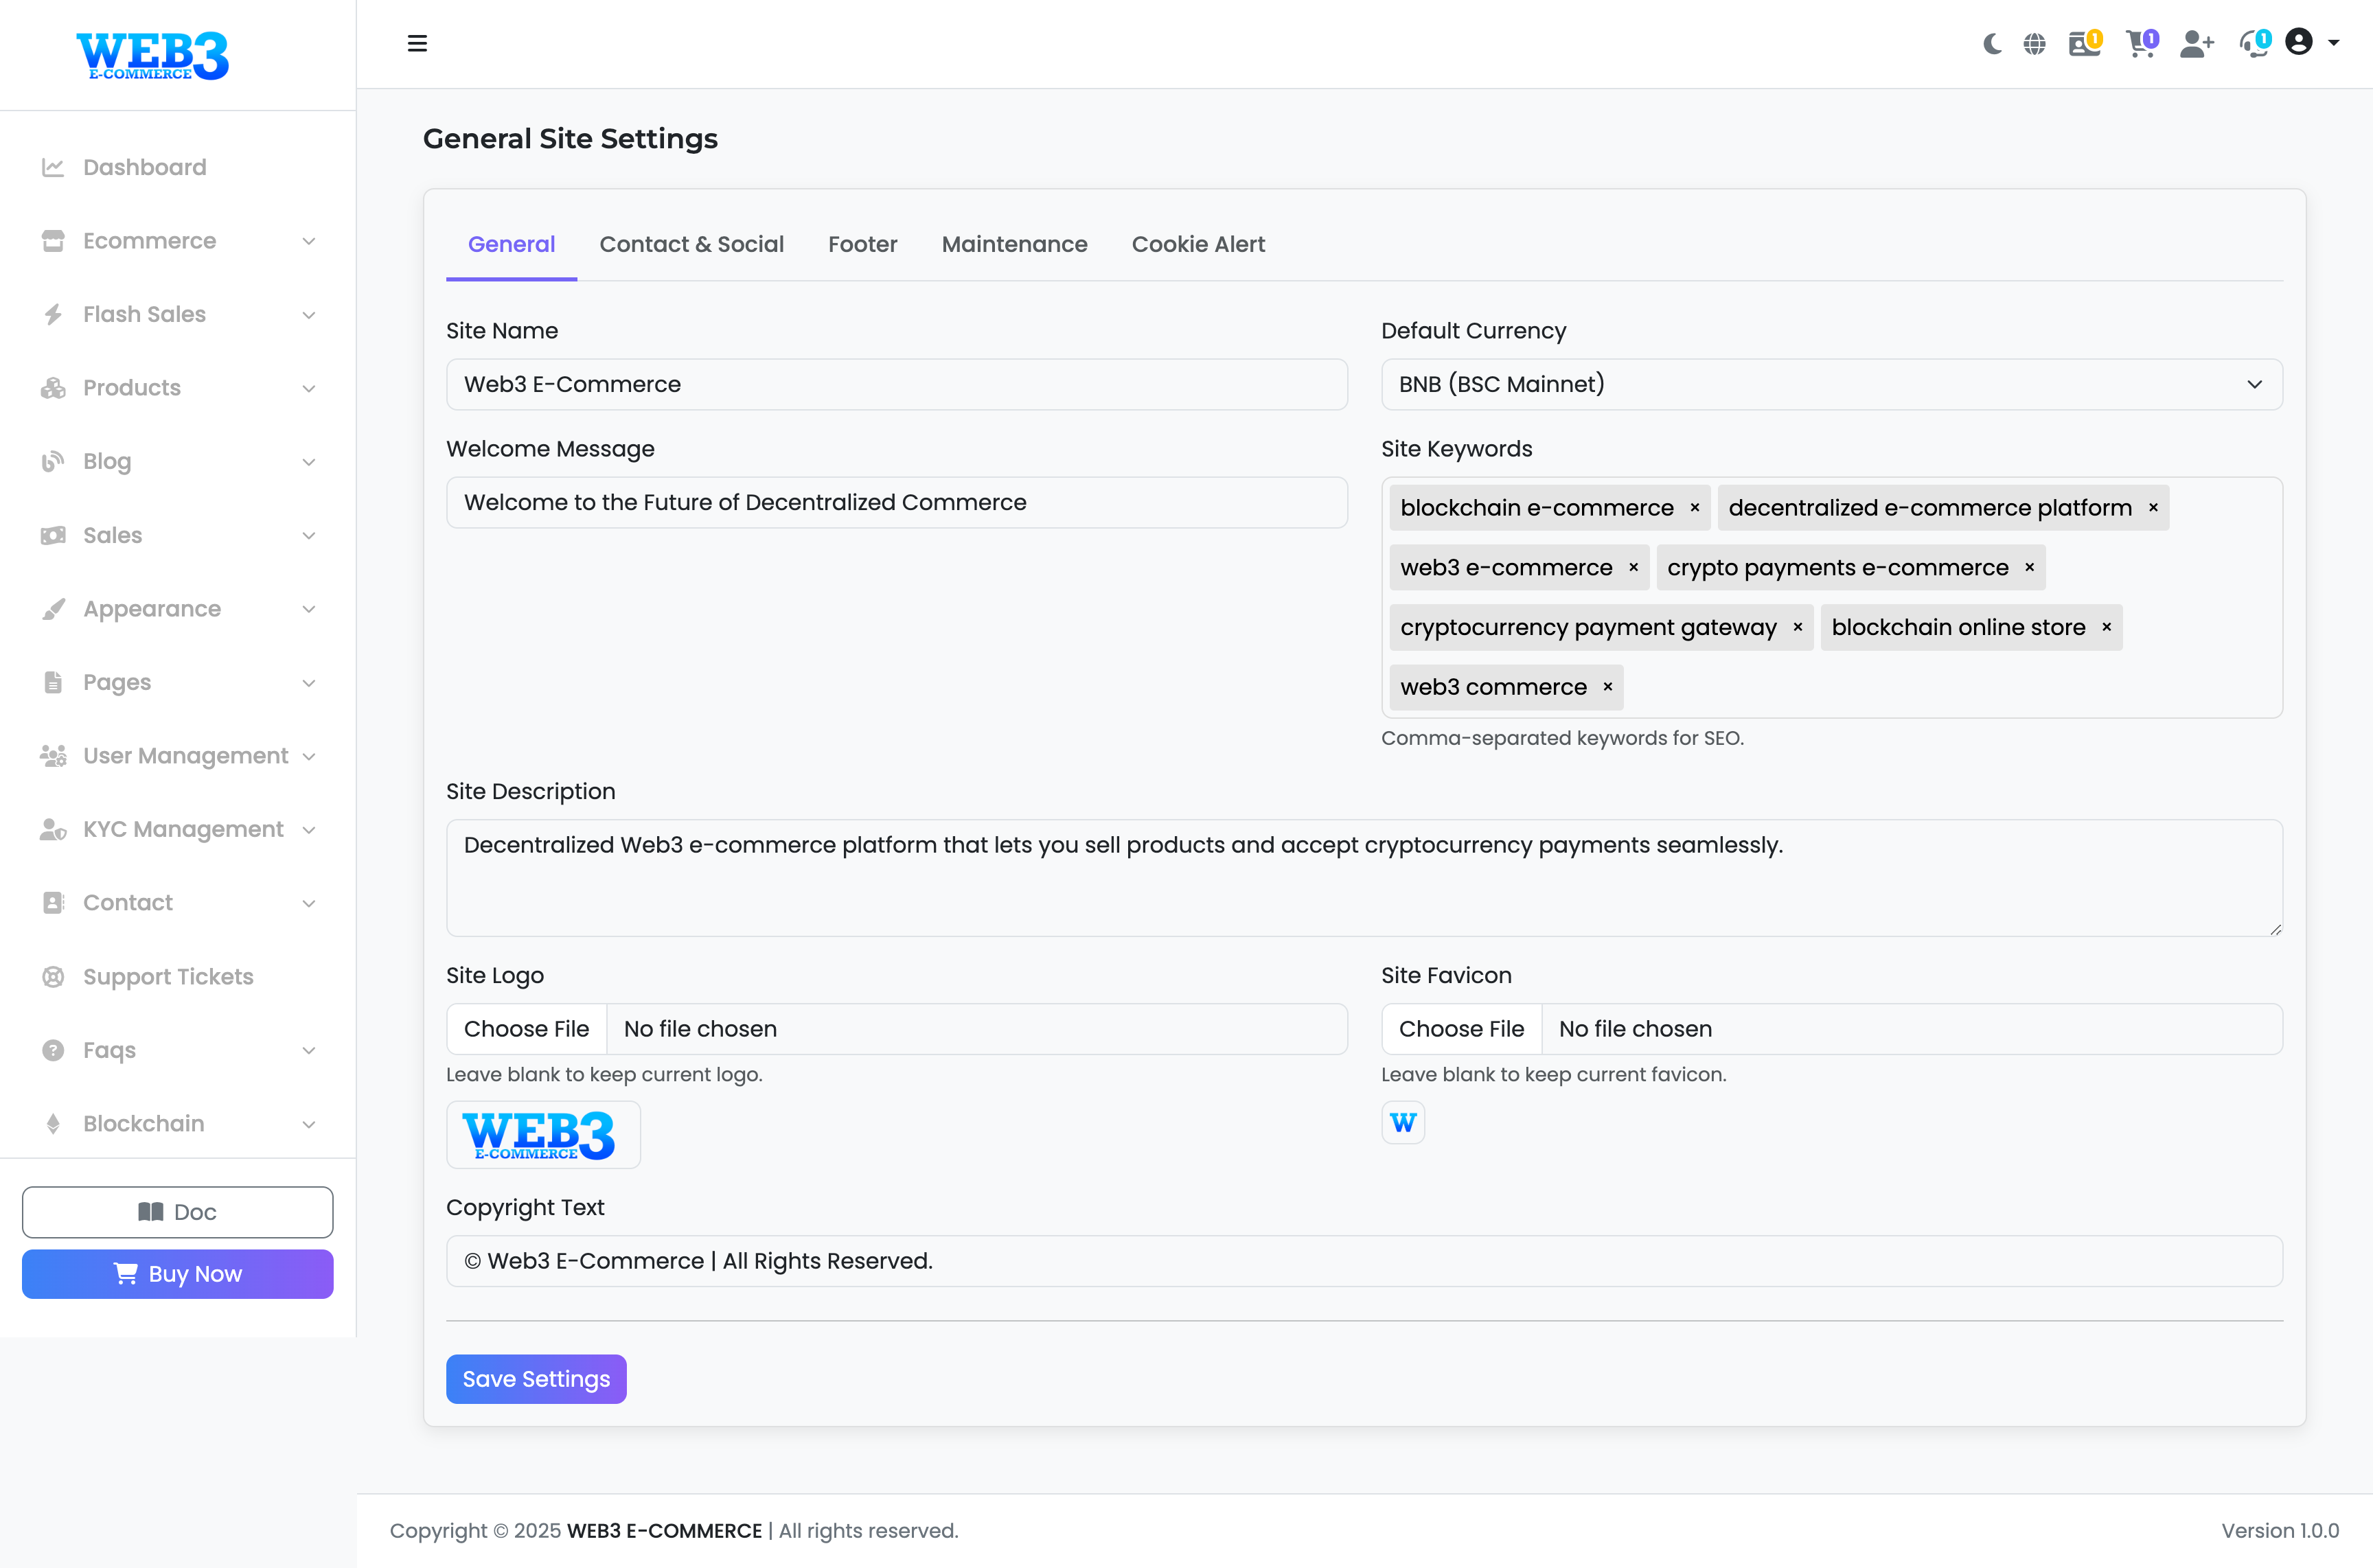Open the ID card KYC notifications
The width and height of the screenshot is (2373, 1568).
coord(2083,44)
